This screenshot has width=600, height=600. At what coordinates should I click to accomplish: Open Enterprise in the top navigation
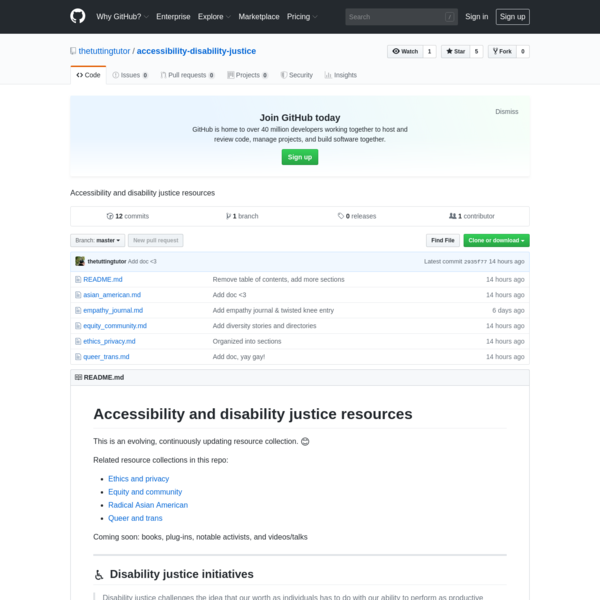173,17
